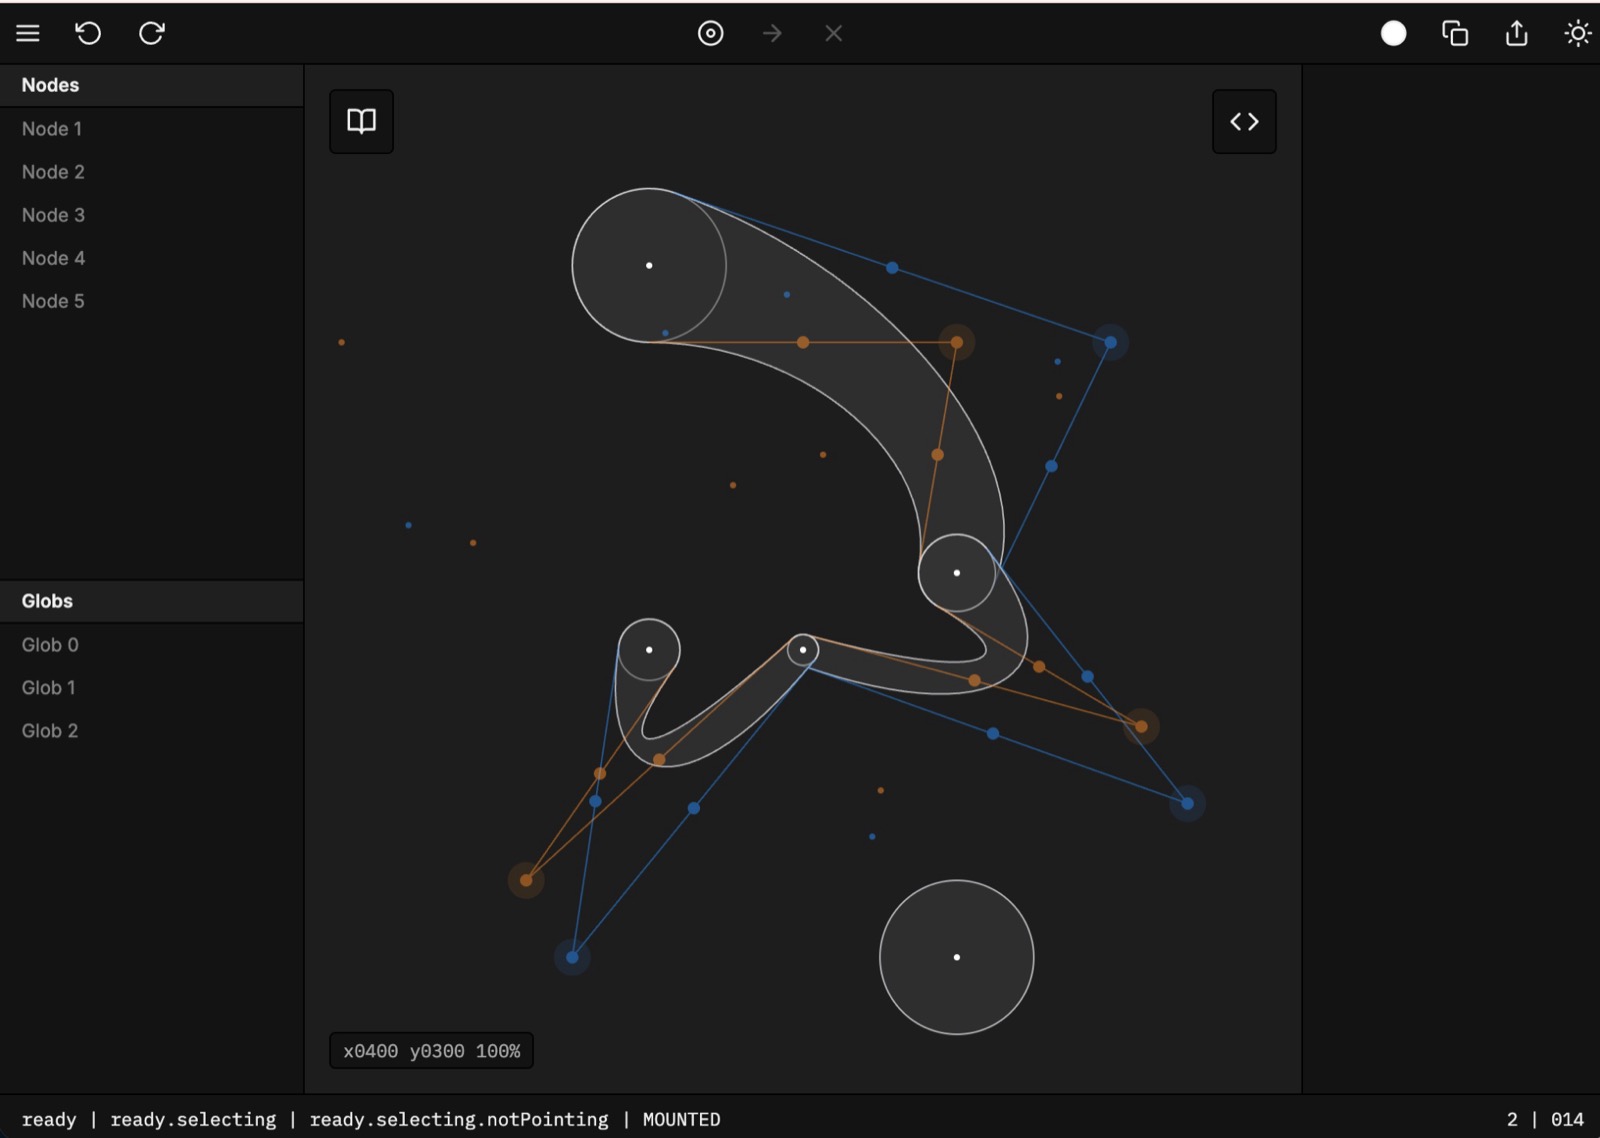This screenshot has width=1600, height=1138.
Task: Select the link arrow tool
Action: (772, 33)
